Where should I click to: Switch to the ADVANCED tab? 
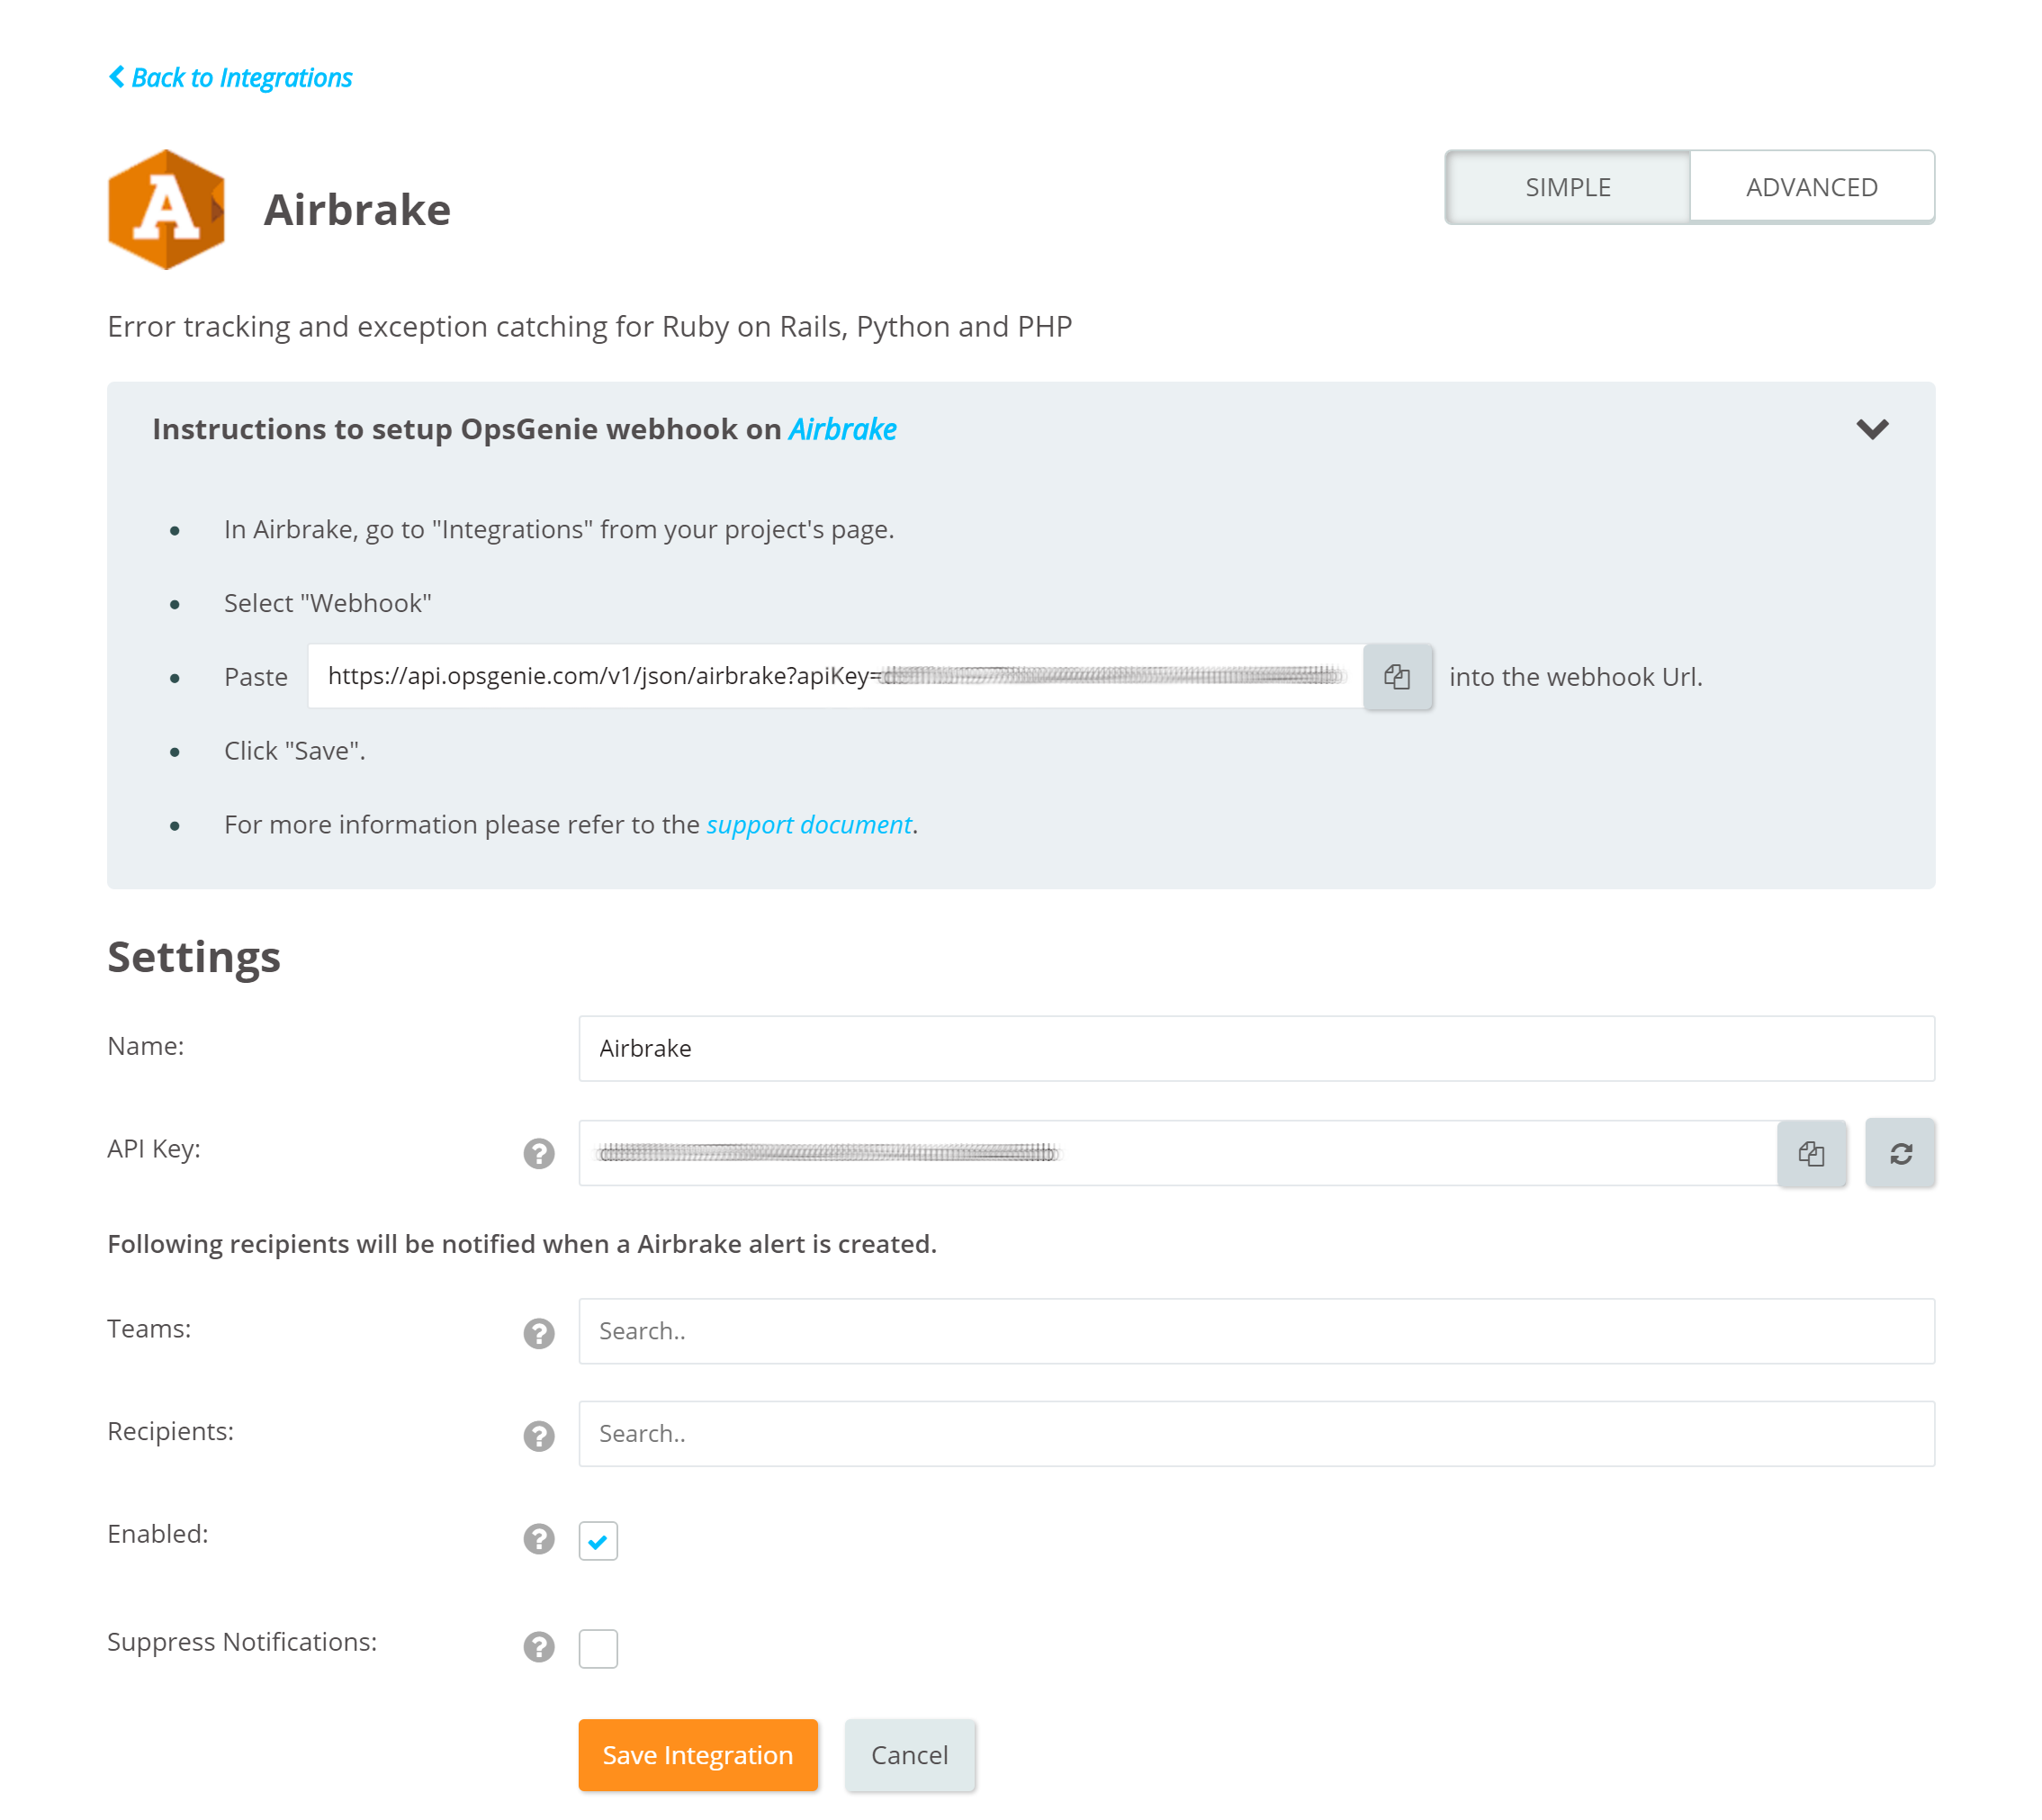point(1811,187)
